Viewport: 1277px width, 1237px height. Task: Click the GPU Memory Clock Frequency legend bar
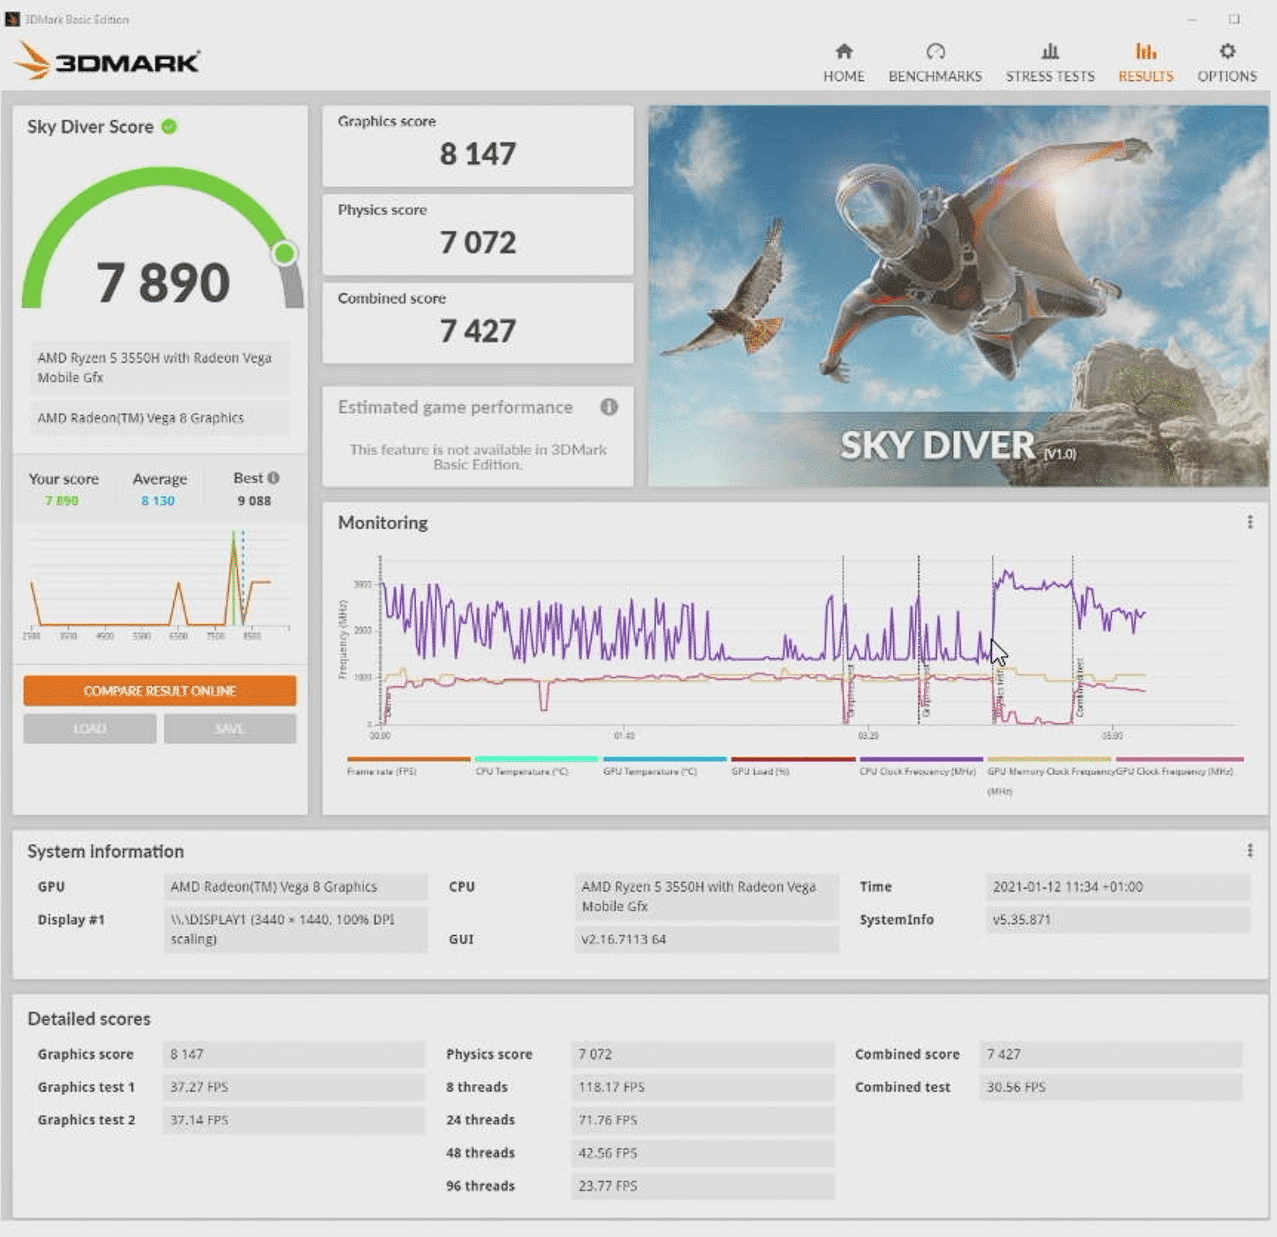pos(1049,759)
